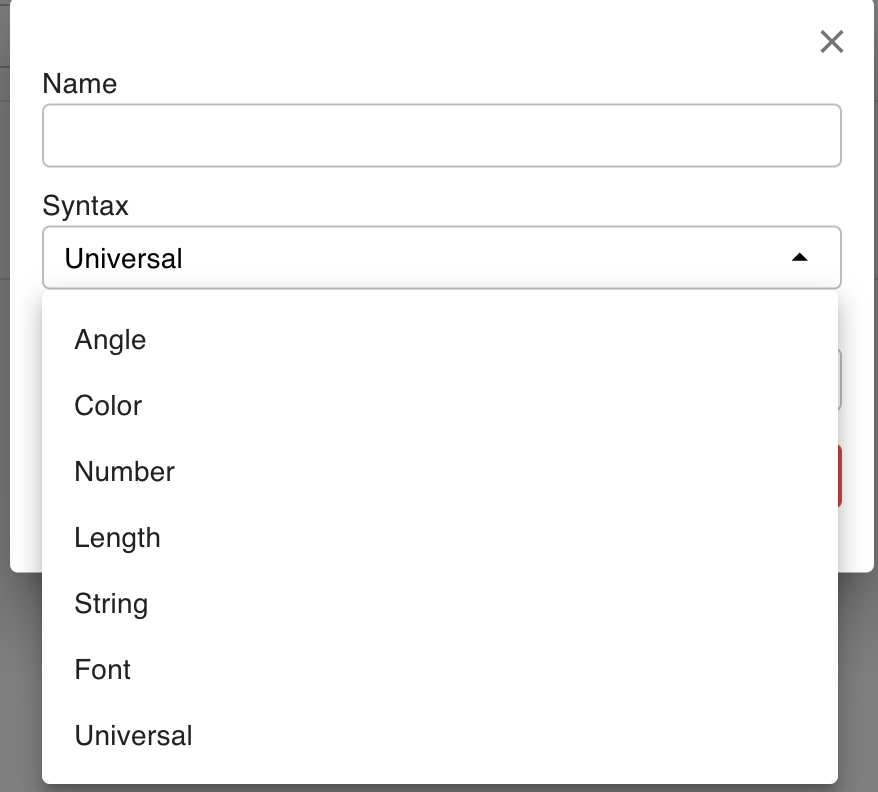The width and height of the screenshot is (878, 792).
Task: Collapse the Syntax list using the up-arrow
Action: pyautogui.click(x=799, y=258)
